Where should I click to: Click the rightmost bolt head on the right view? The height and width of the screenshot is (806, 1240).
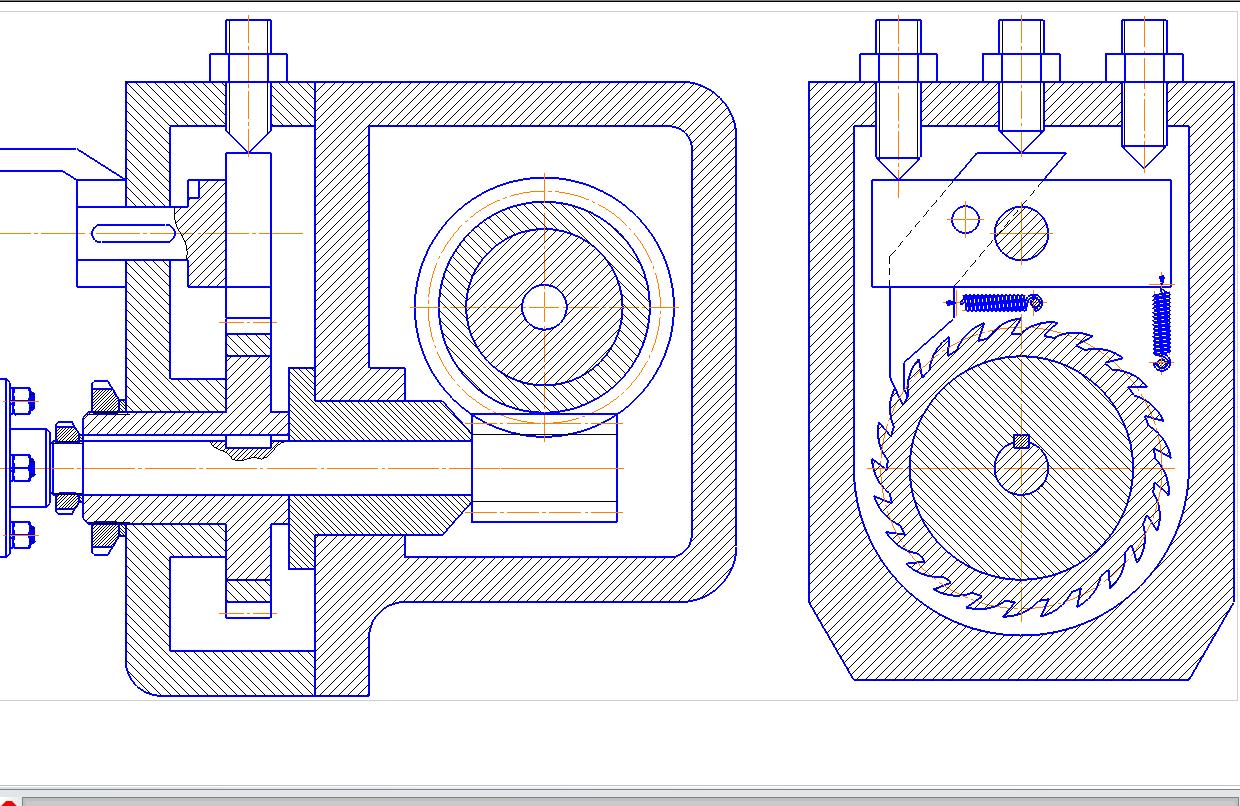[1144, 67]
